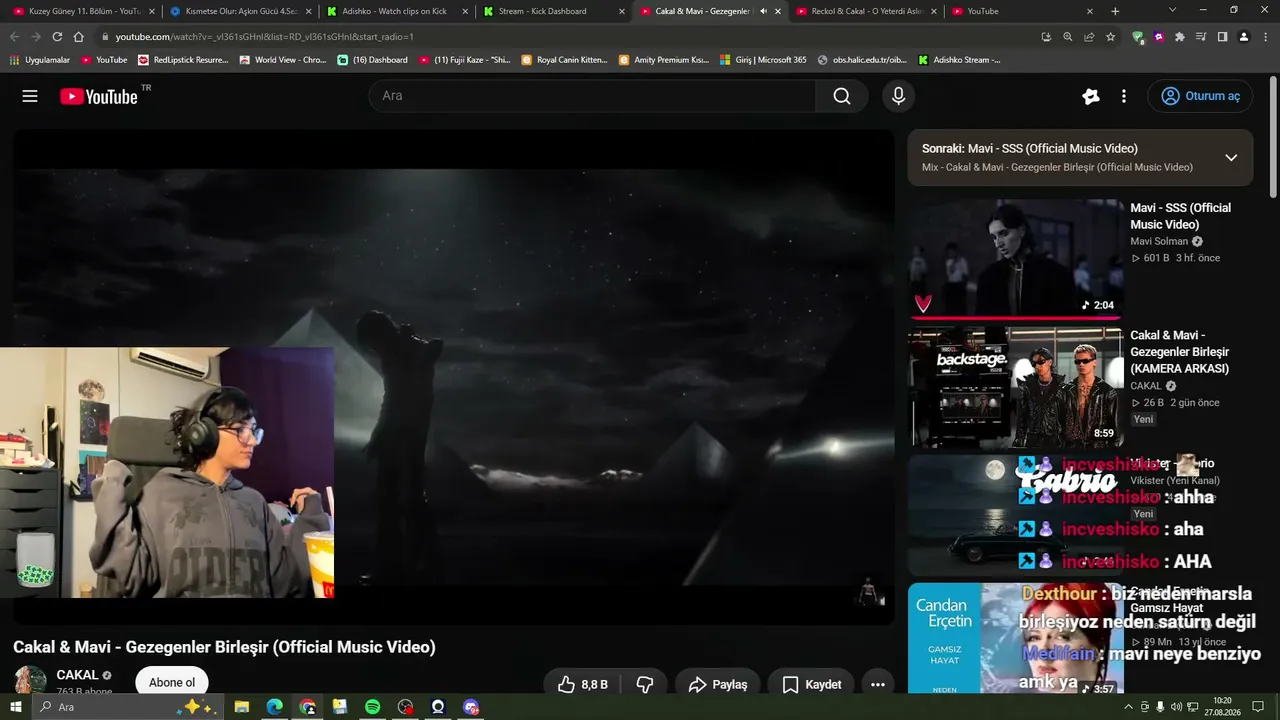Reload the page in Chrome
1280x720 pixels.
click(x=57, y=37)
